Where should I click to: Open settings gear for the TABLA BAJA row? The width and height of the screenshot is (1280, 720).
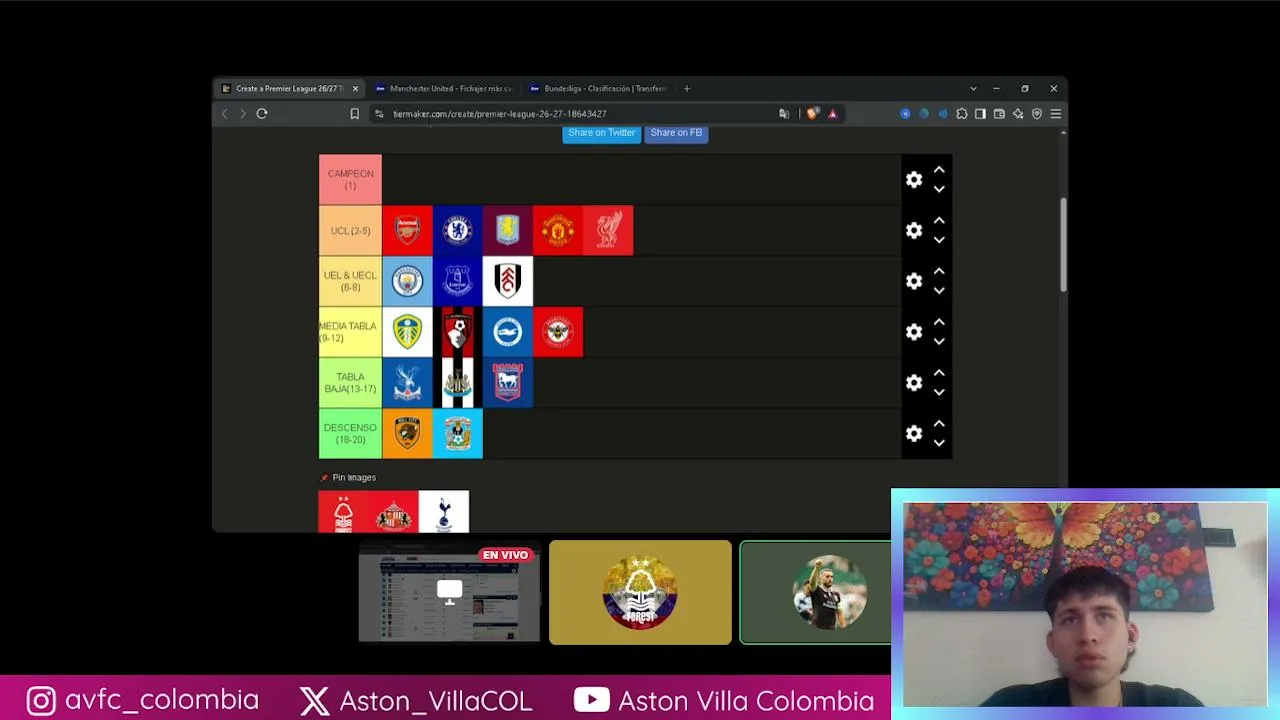click(x=914, y=383)
